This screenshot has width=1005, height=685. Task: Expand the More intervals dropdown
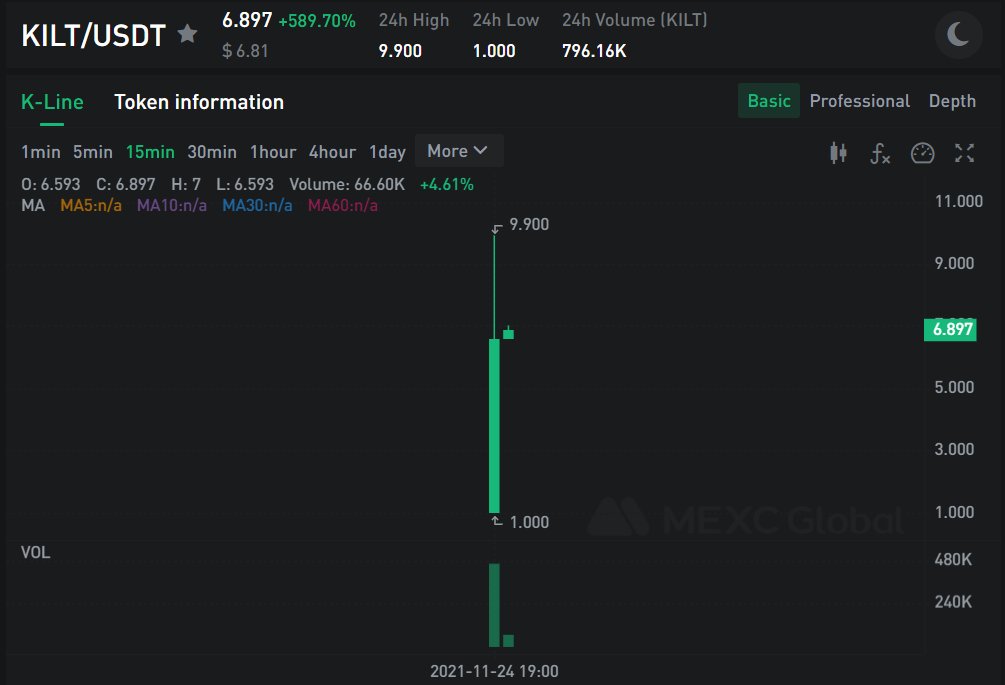458,151
